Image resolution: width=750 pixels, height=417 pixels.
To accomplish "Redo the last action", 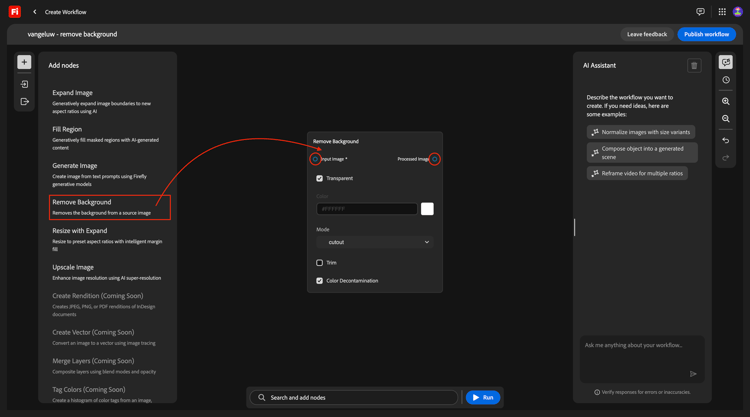I will 726,158.
